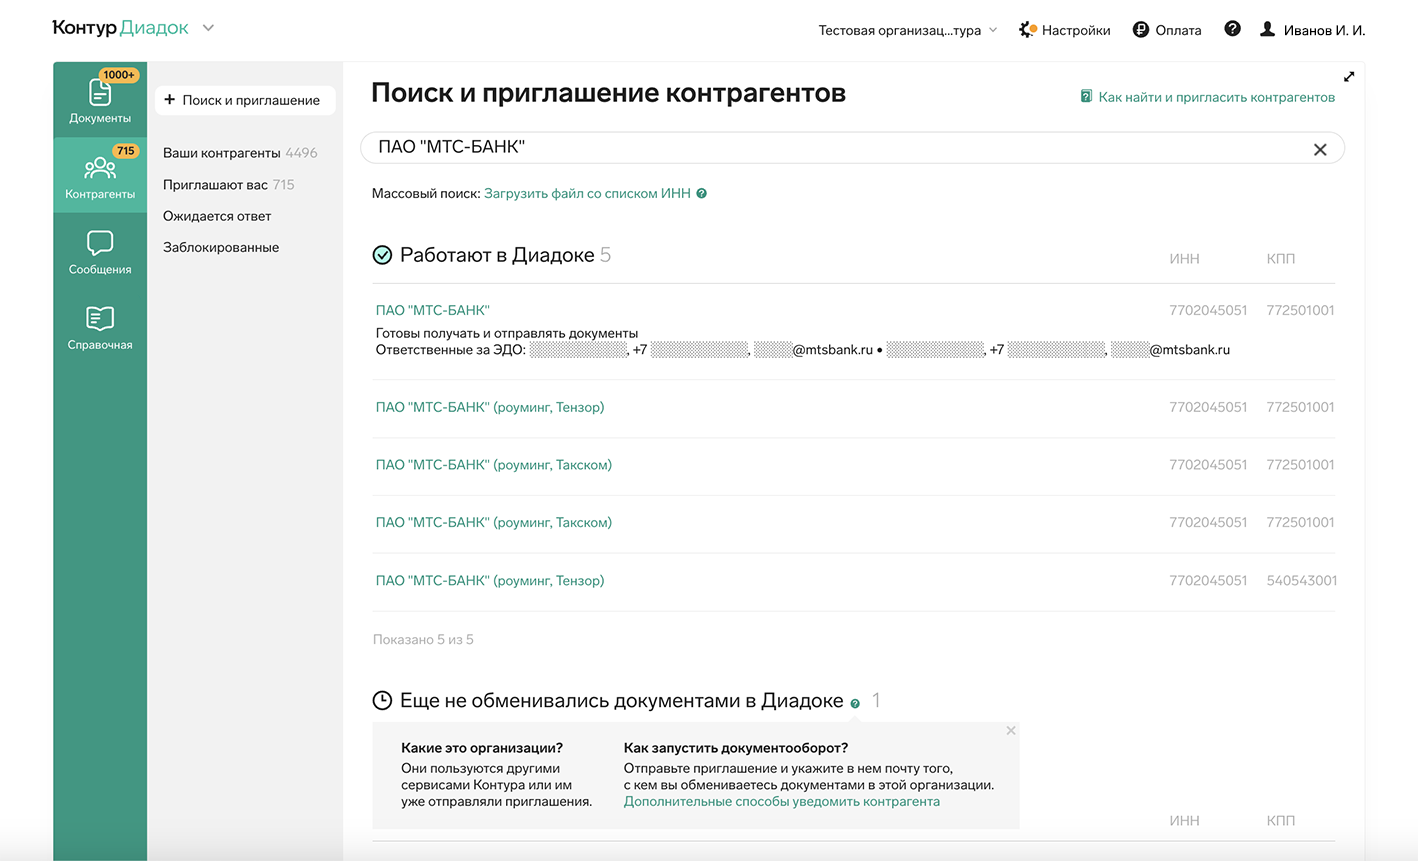Click green checkmark icon Работают в Диадоке

[382, 255]
